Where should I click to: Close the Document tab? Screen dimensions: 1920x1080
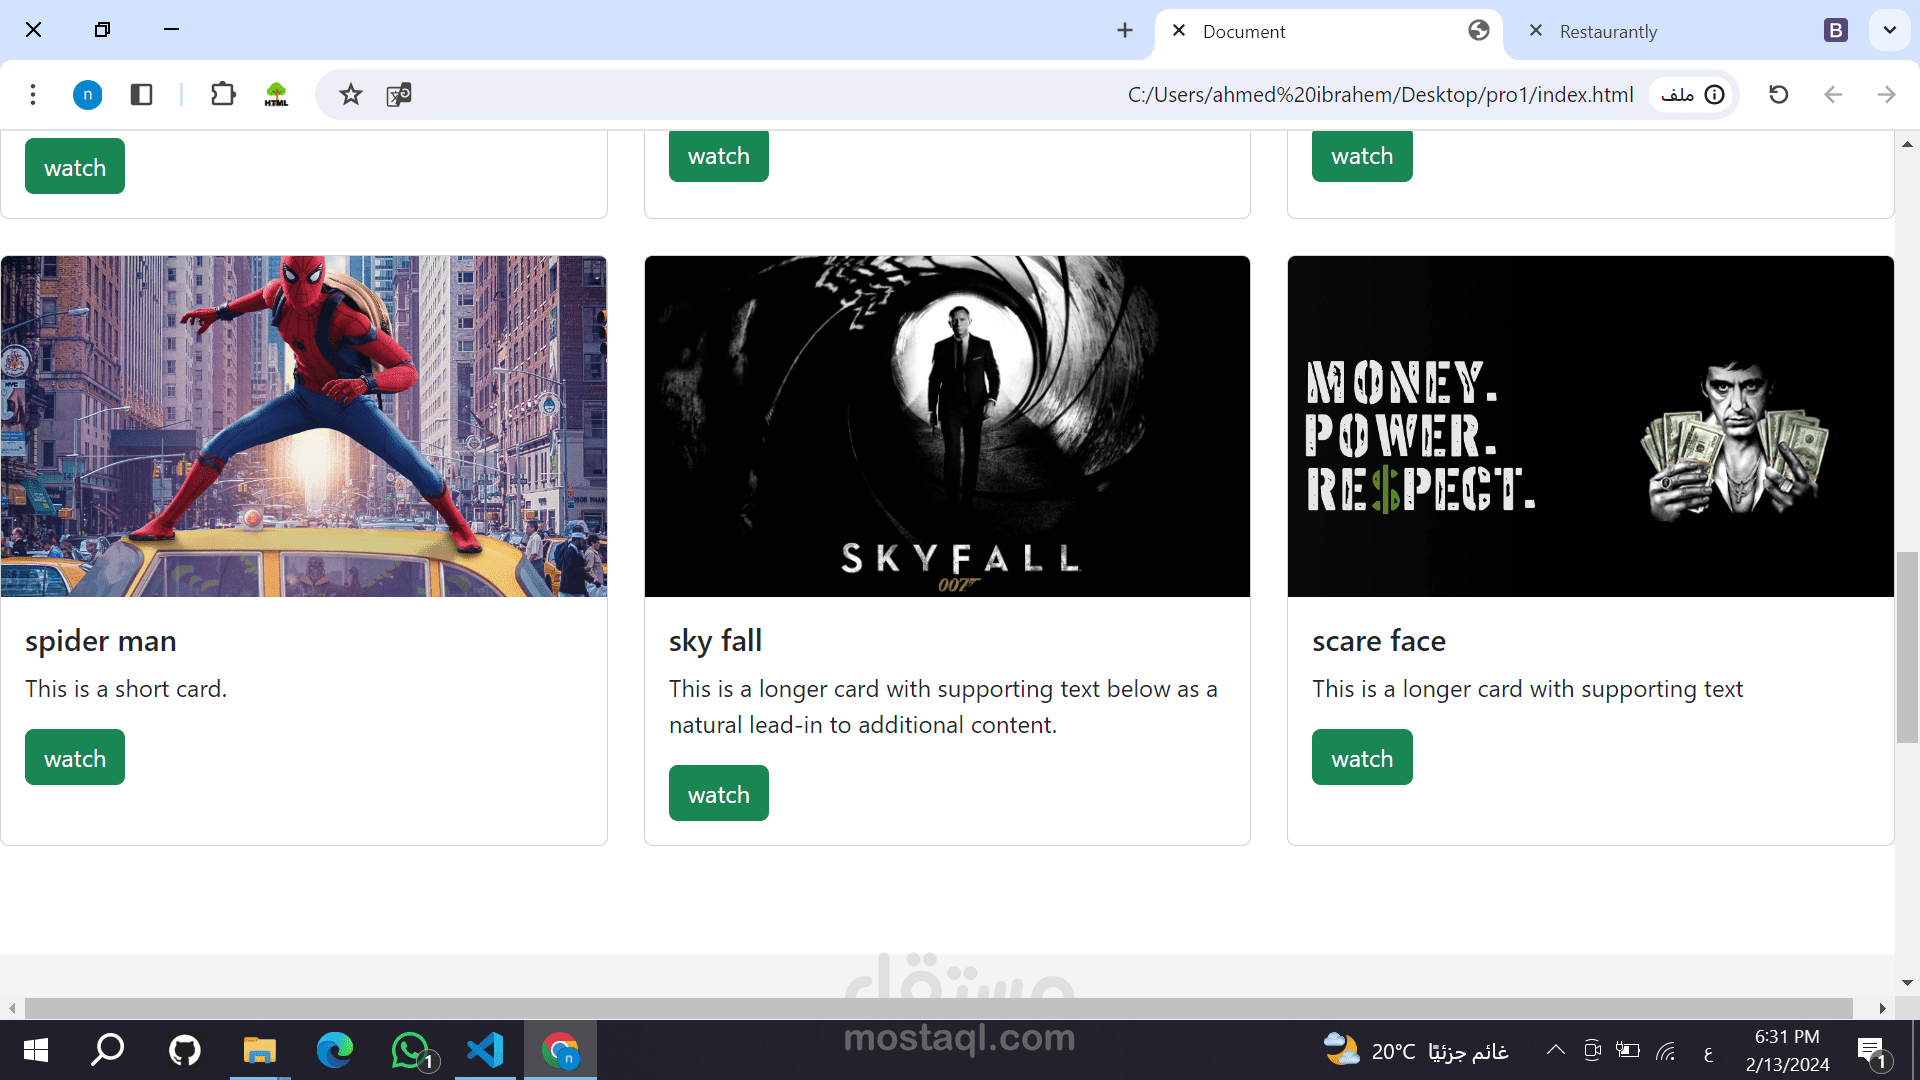tap(1179, 30)
